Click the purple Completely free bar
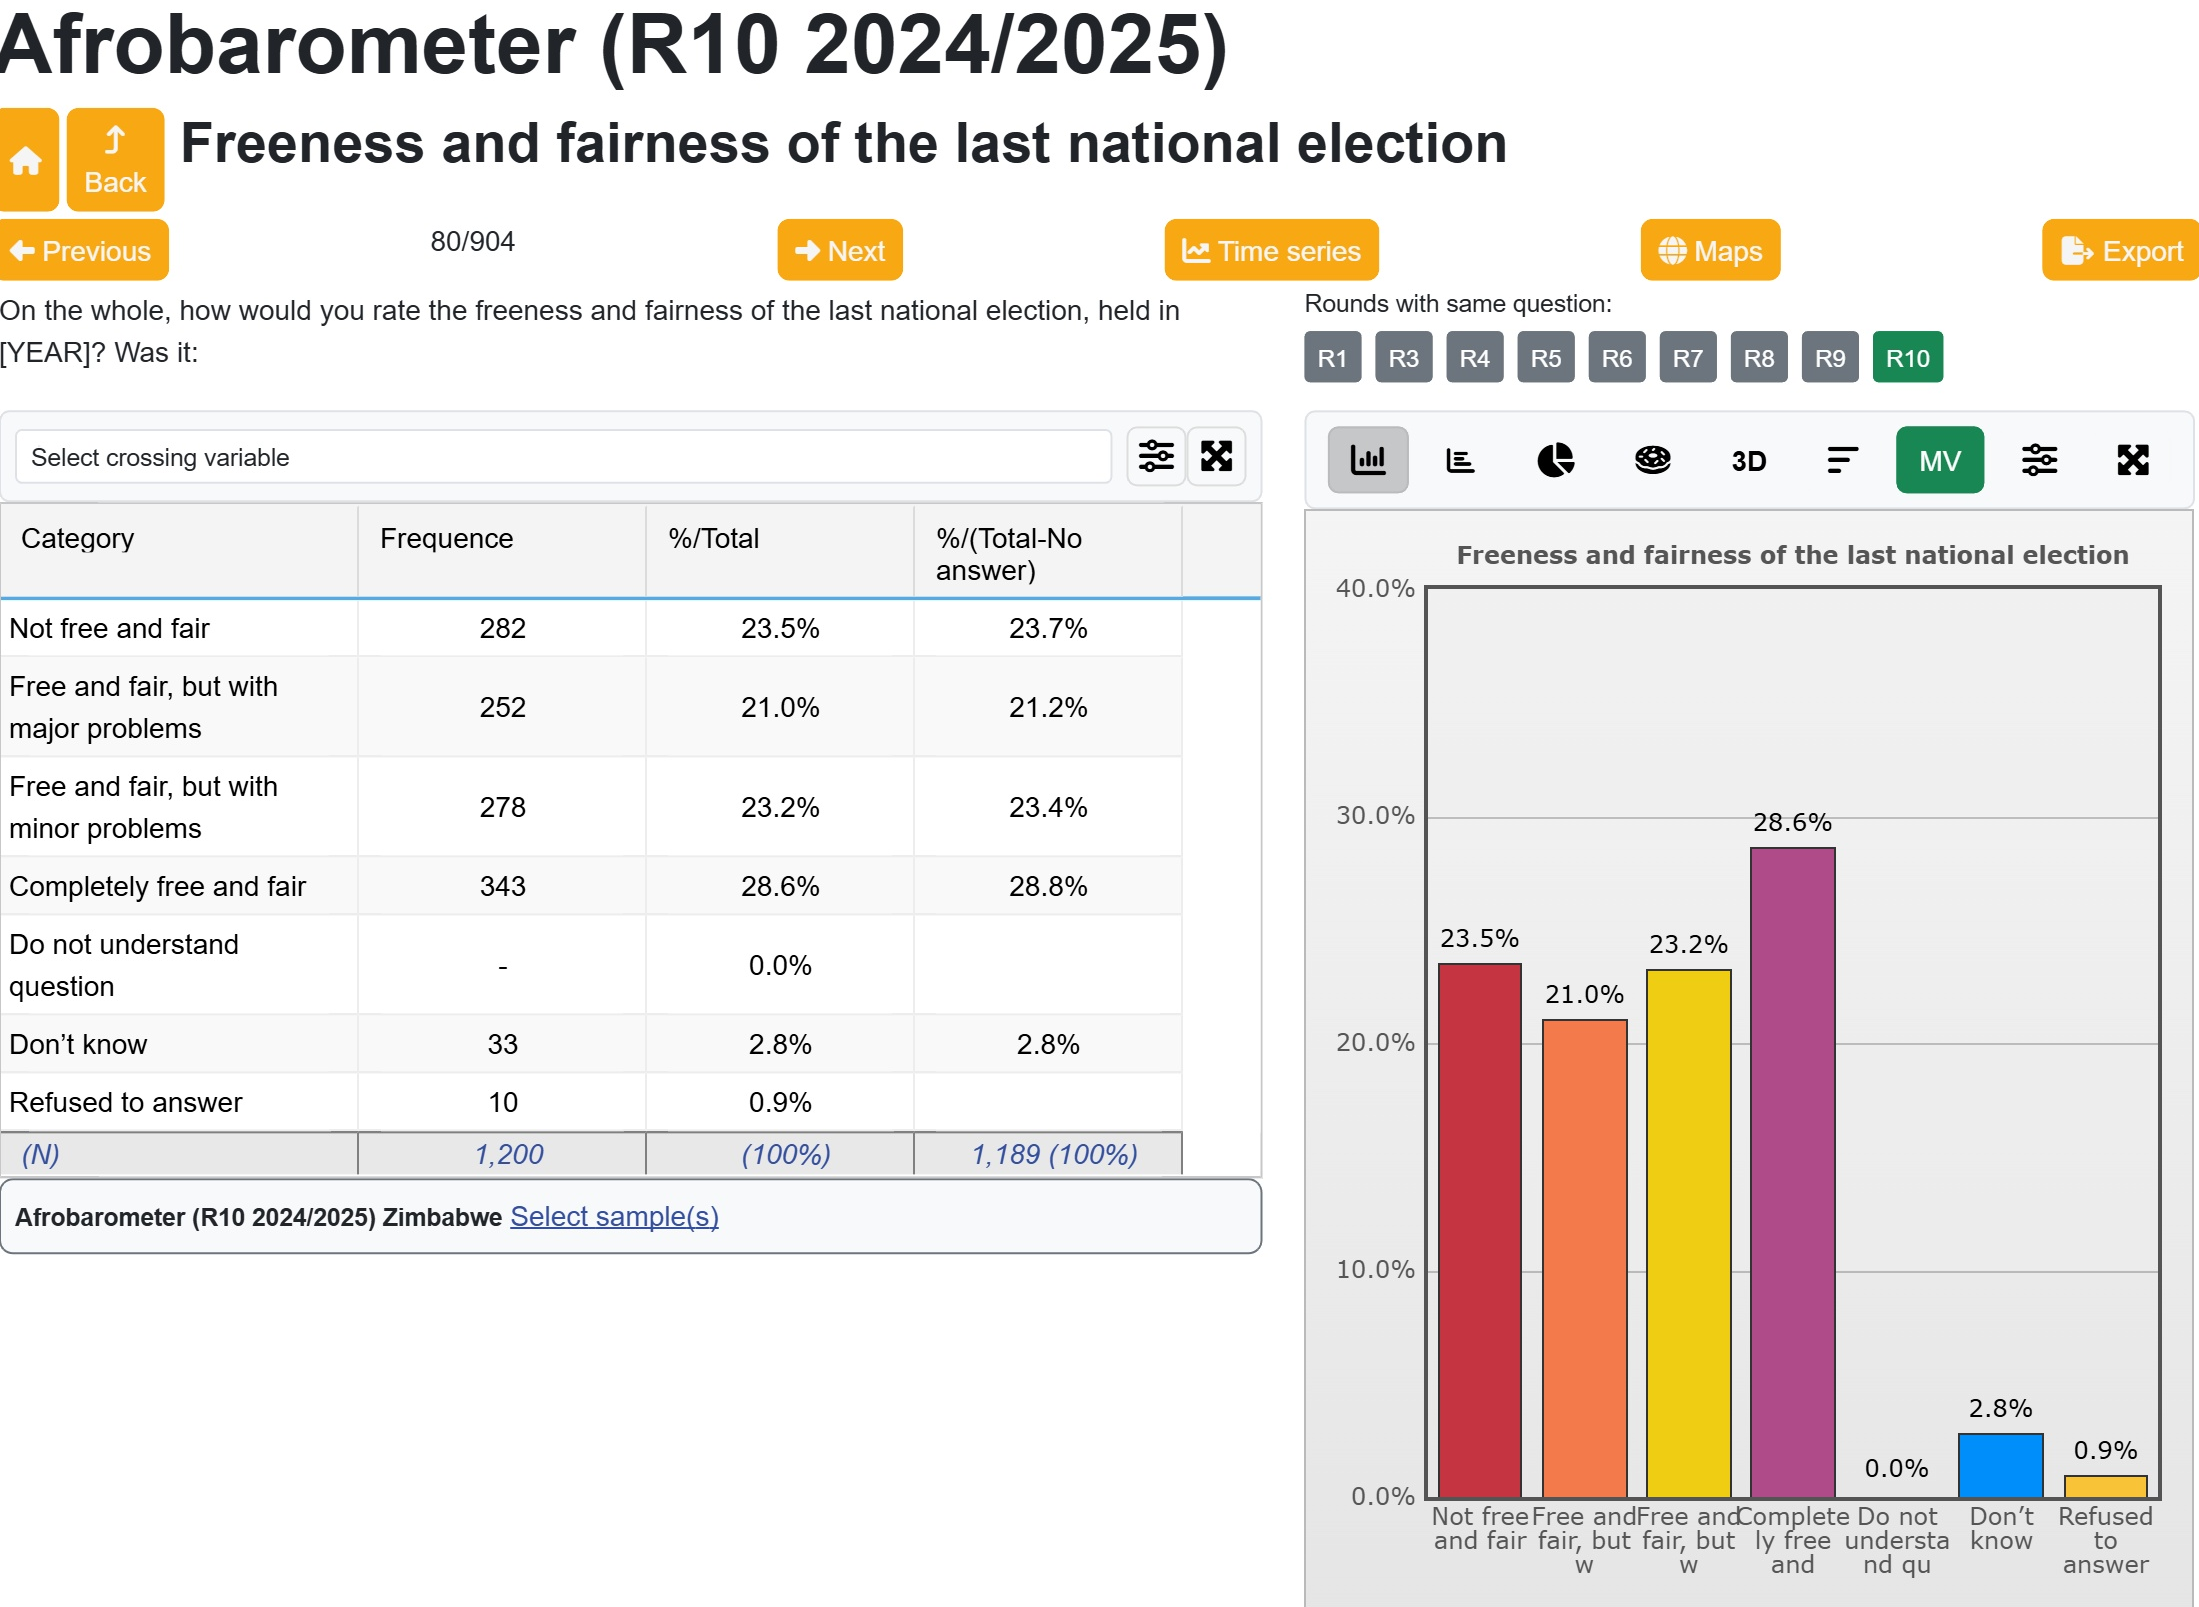This screenshot has height=1607, width=2199. click(1792, 1170)
